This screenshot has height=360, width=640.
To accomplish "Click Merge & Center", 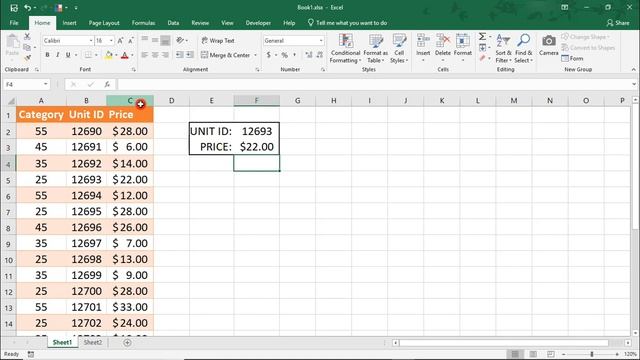I will pos(226,55).
